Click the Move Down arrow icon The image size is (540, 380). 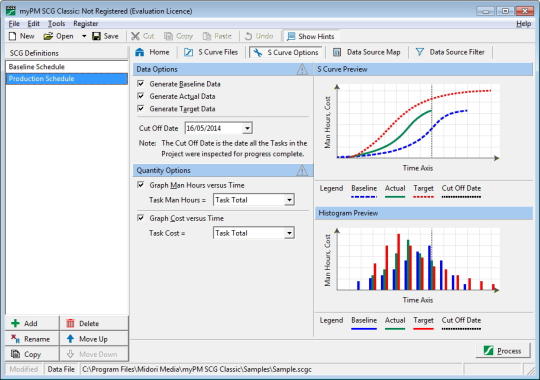pyautogui.click(x=70, y=354)
